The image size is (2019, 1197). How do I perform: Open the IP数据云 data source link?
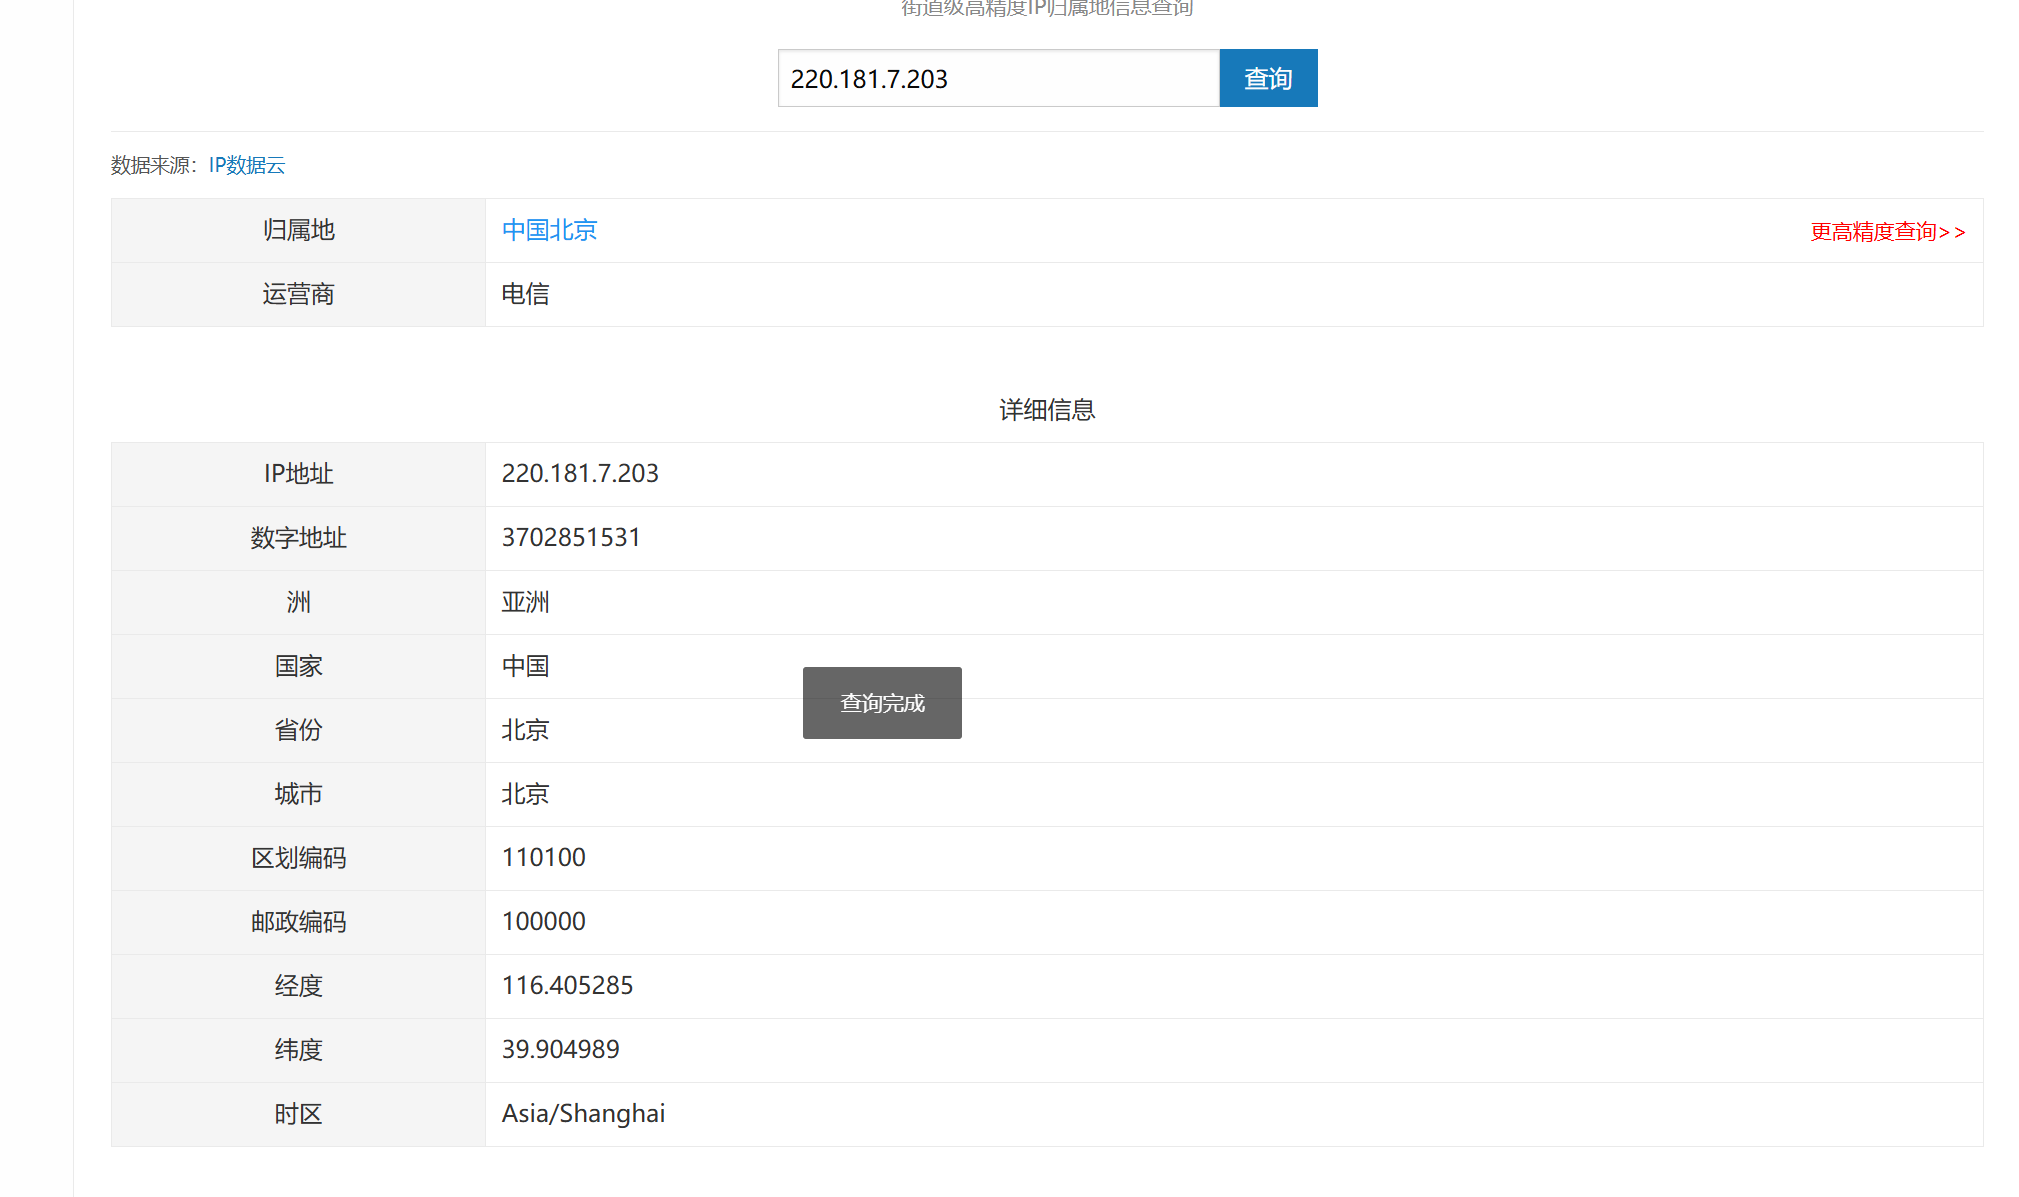[247, 165]
